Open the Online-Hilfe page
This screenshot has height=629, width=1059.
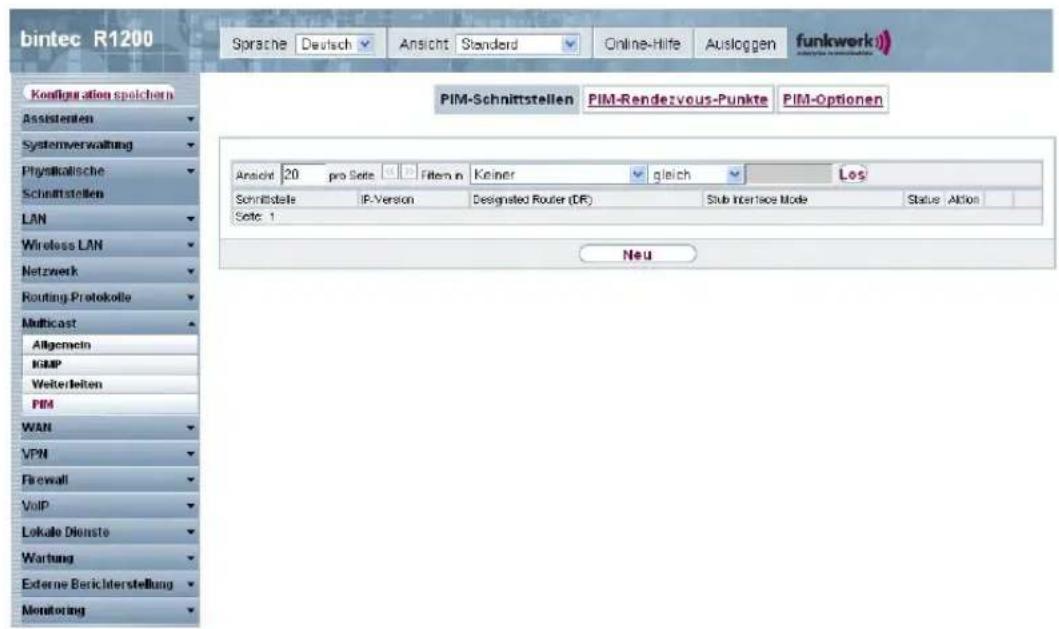pyautogui.click(x=642, y=45)
